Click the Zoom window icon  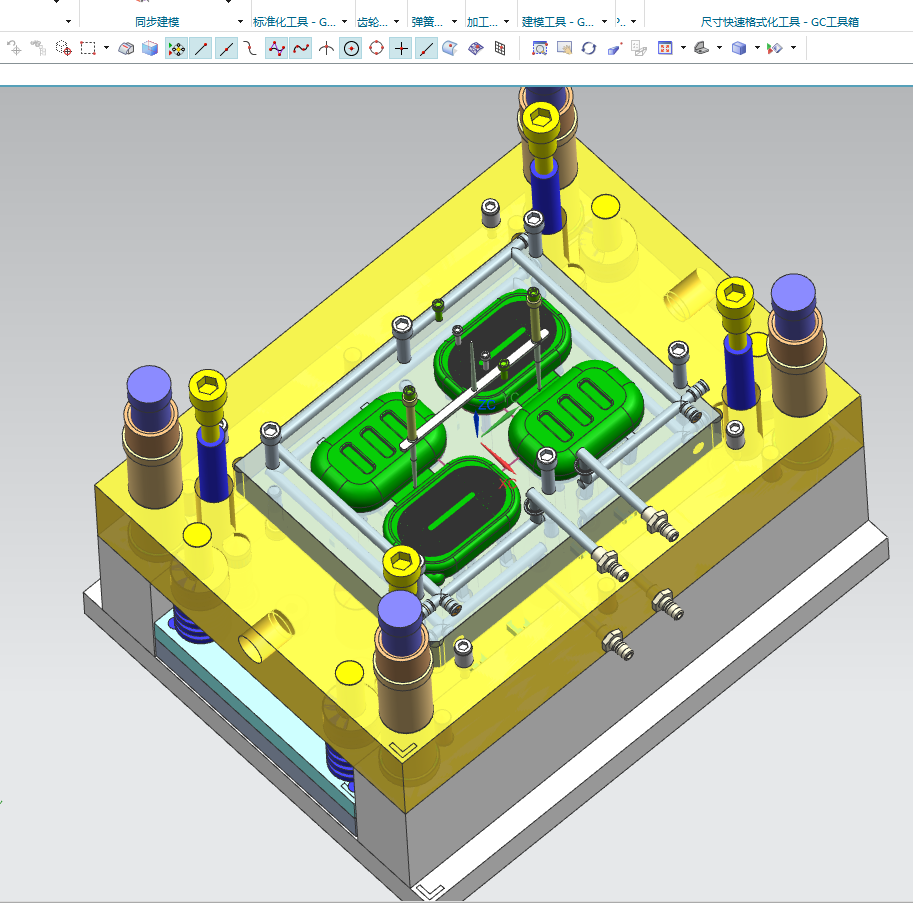point(540,48)
